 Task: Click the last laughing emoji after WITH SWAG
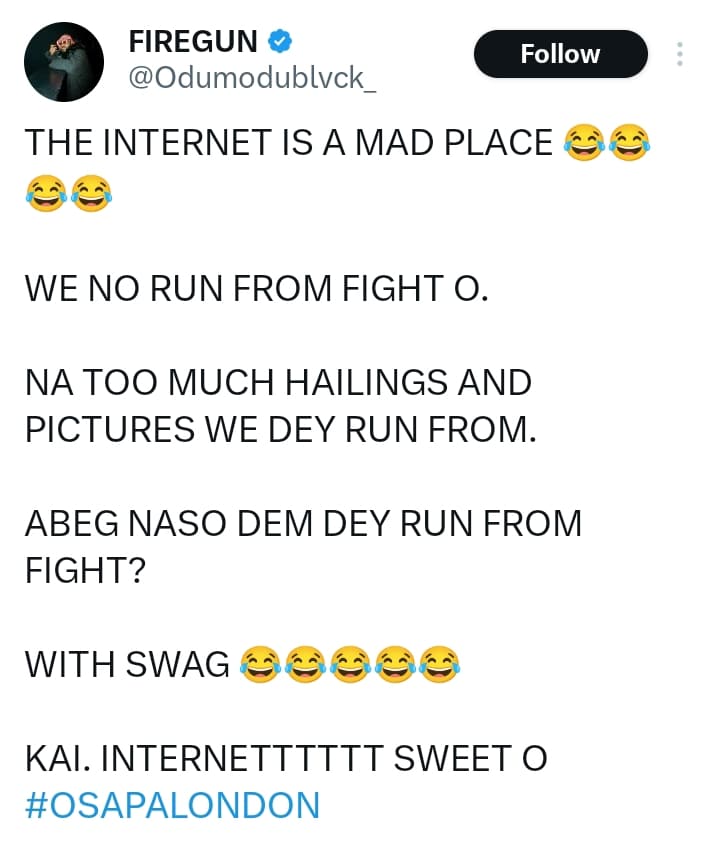pos(440,664)
